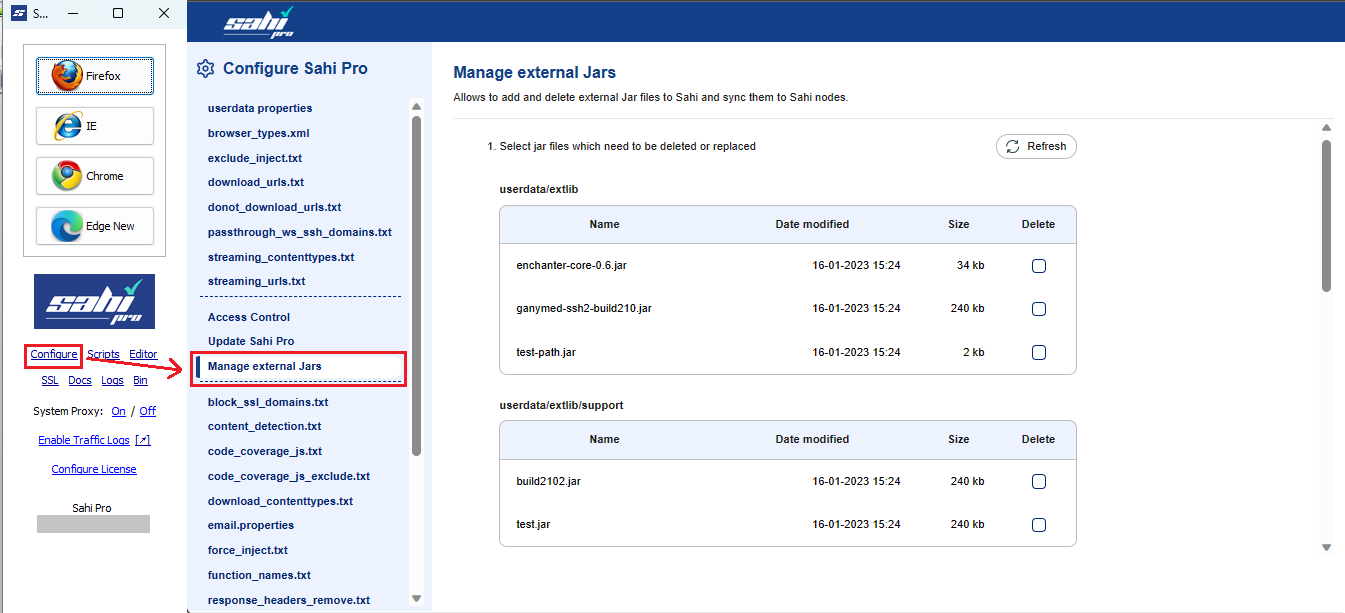
Task: Check Delete box for ganymed-ssh2-build210.jar
Action: pyautogui.click(x=1038, y=309)
